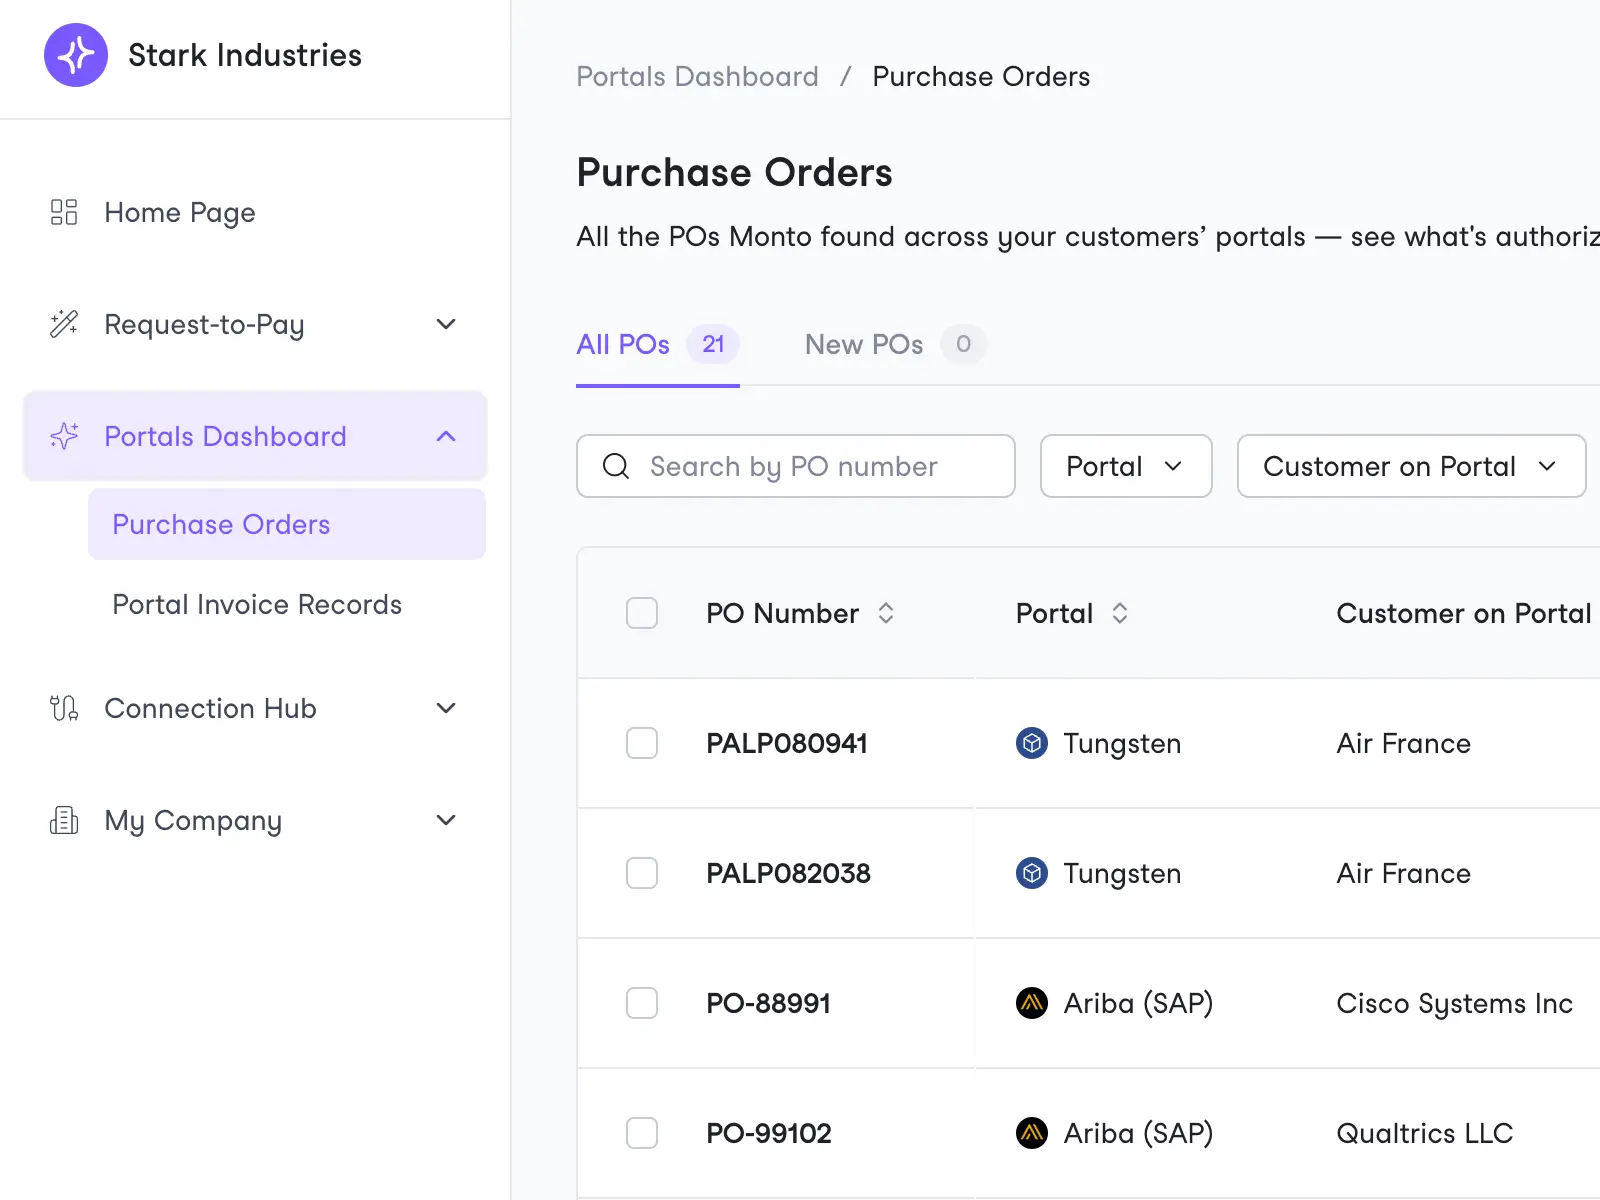Screen dimensions: 1600x1200
Task: Toggle the select-all checkbox in the table header
Action: [x=642, y=613]
